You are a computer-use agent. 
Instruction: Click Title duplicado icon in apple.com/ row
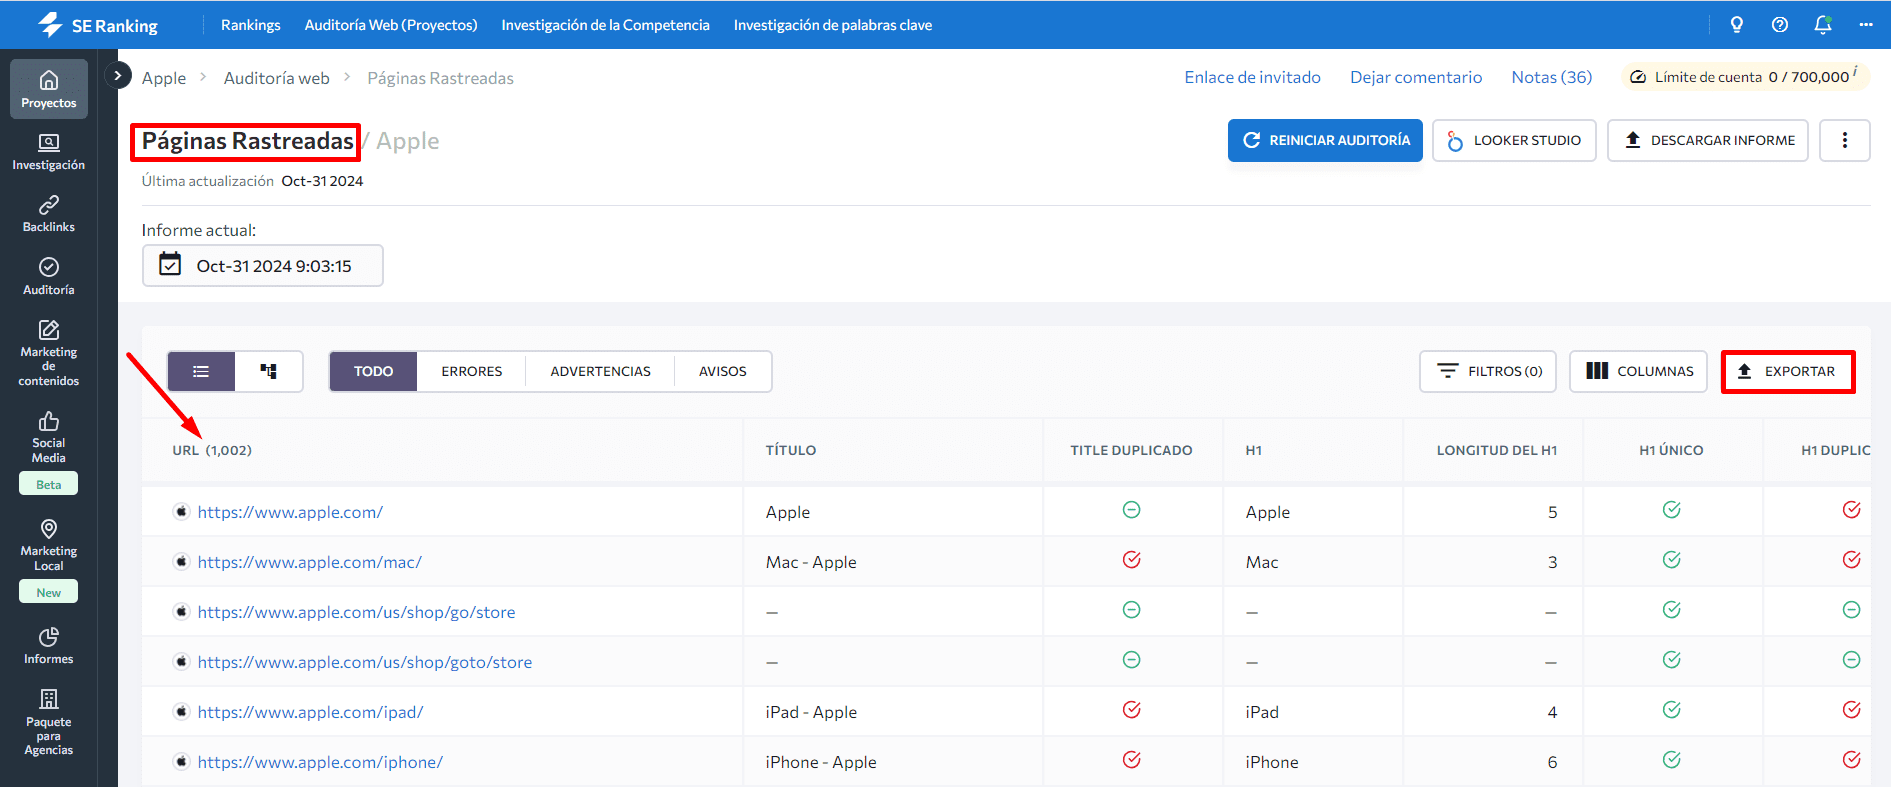(1131, 510)
